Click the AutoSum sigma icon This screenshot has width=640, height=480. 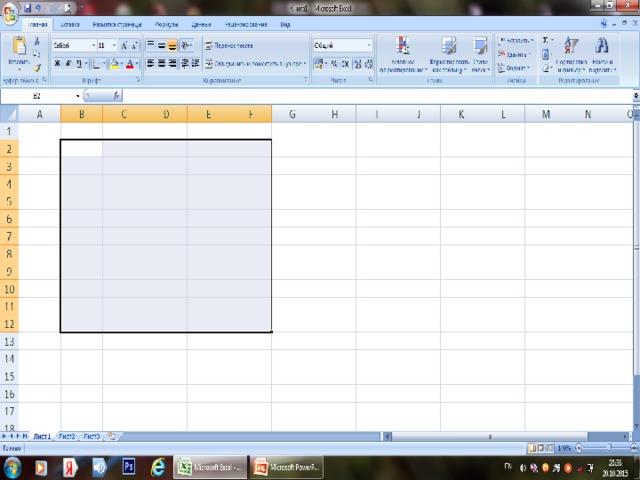(x=545, y=40)
